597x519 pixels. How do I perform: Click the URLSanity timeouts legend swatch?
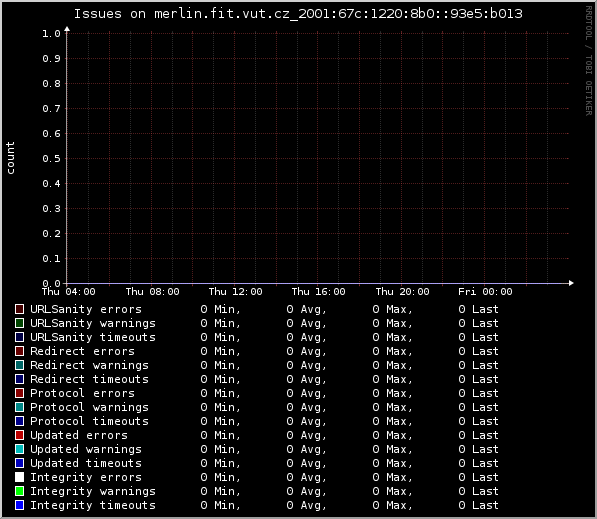tap(19, 337)
